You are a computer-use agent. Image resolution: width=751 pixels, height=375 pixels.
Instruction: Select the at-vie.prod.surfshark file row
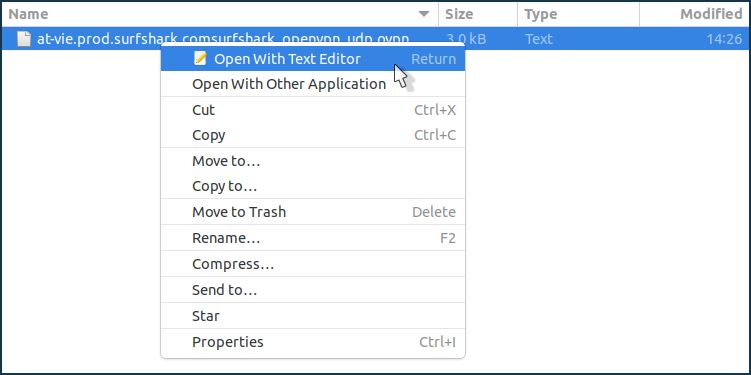click(376, 39)
